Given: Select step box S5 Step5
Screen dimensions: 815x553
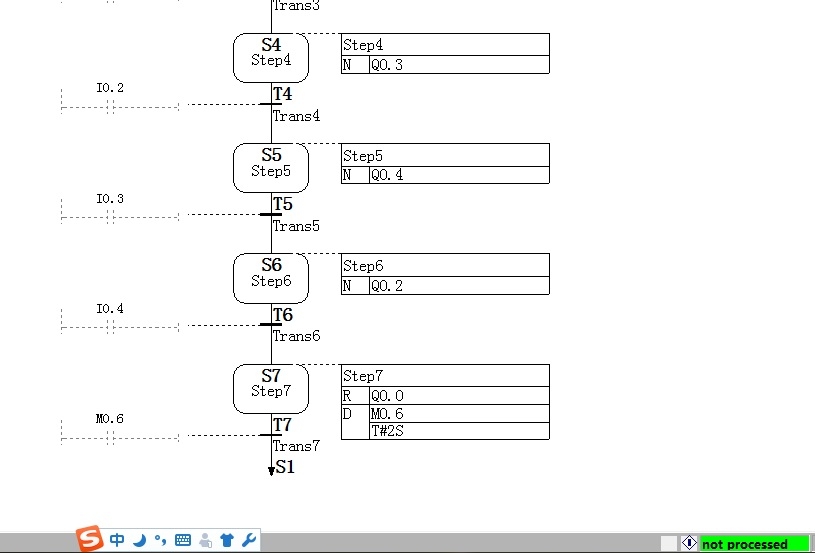Looking at the screenshot, I should click(x=271, y=168).
